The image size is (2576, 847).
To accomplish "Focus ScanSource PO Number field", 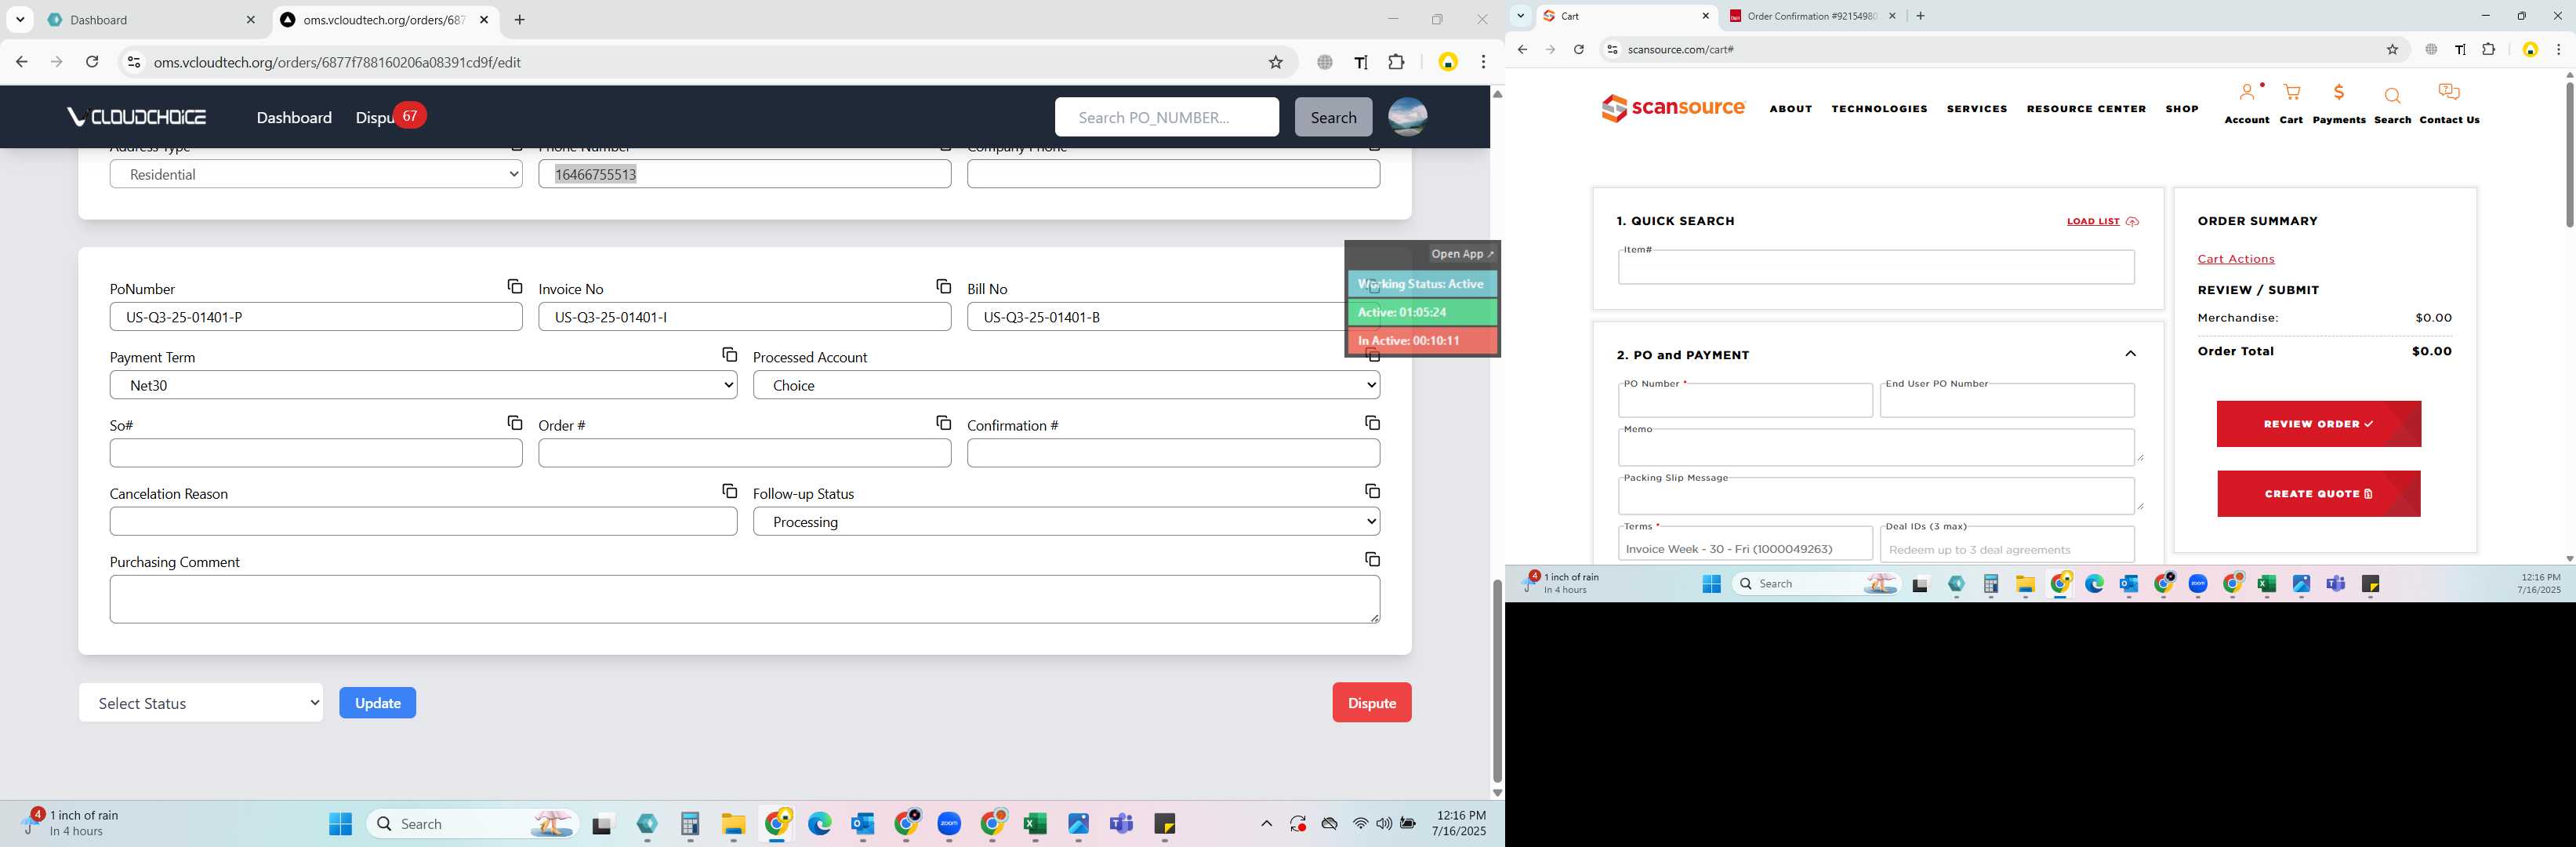I will click(1745, 401).
